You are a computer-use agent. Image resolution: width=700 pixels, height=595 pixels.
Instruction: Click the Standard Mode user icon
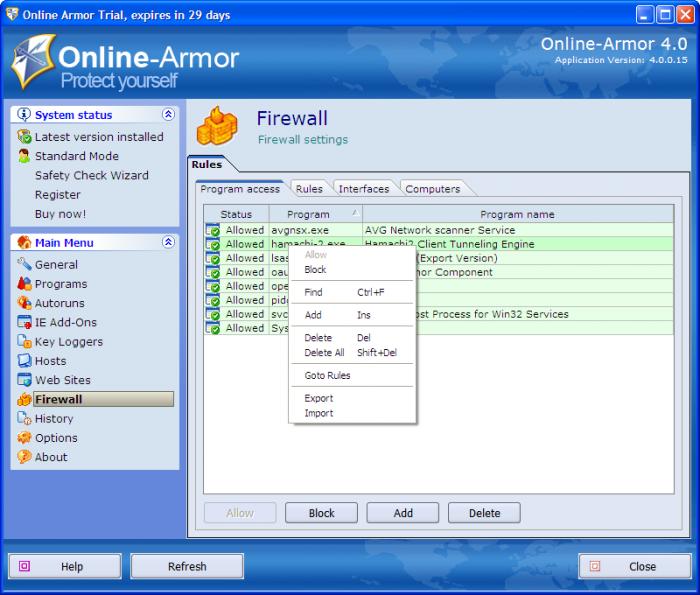(24, 156)
